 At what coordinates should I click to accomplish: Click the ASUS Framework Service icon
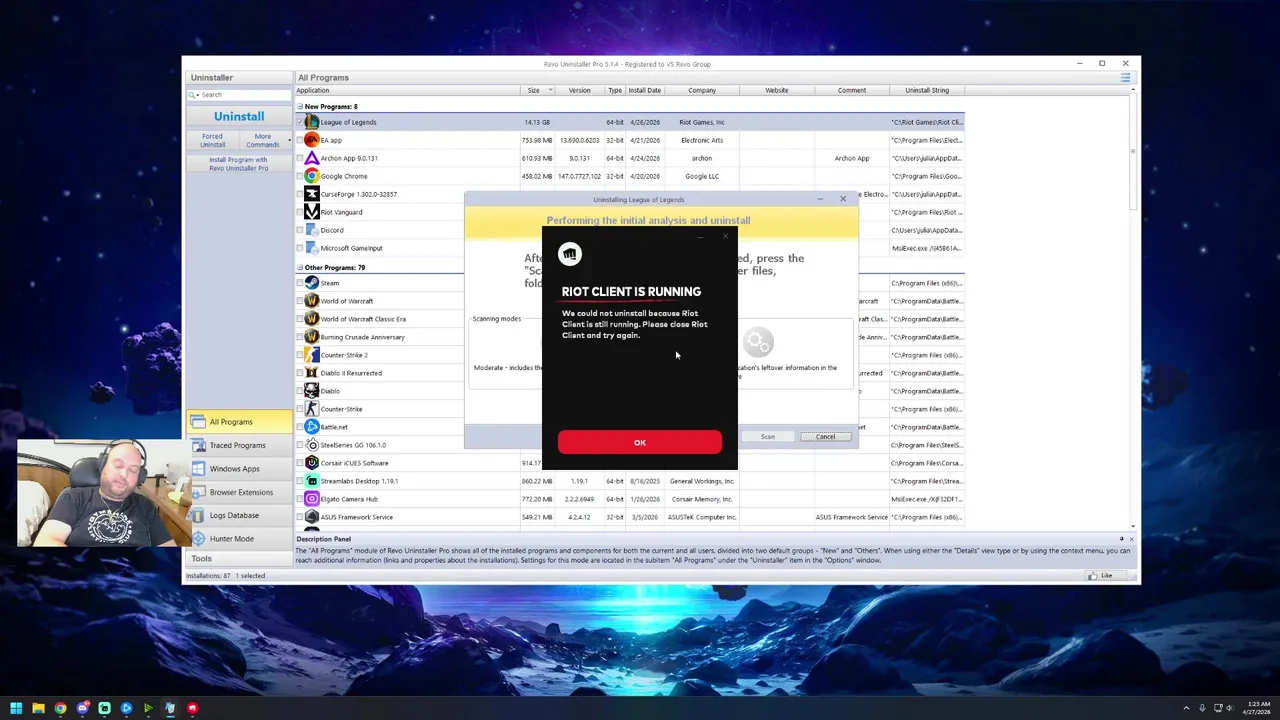click(312, 517)
